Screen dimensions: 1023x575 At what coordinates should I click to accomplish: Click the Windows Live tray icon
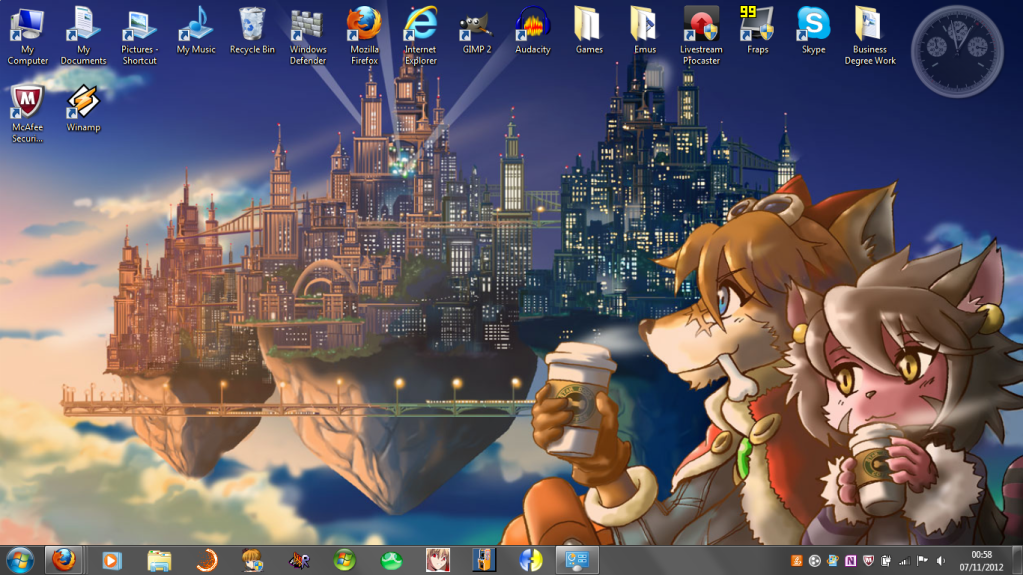pos(832,561)
